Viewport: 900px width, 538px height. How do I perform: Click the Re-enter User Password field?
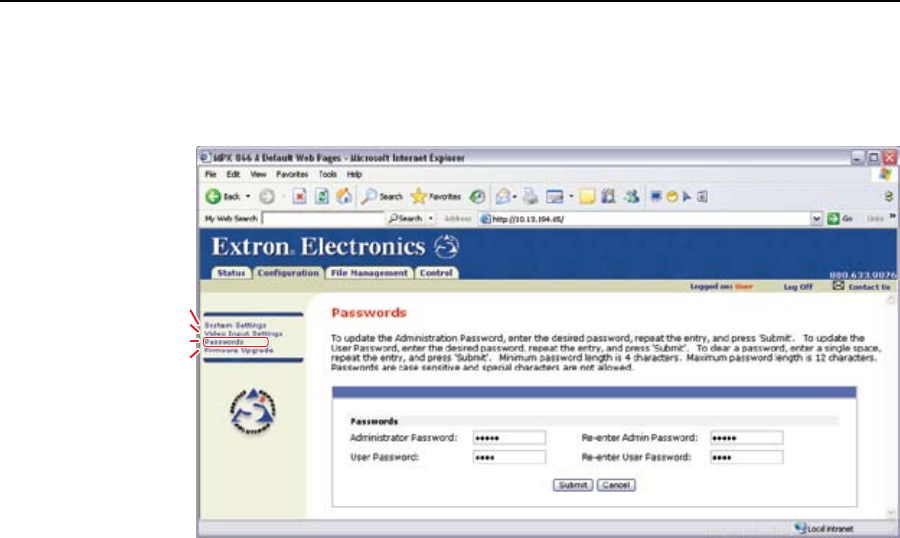tap(746, 458)
